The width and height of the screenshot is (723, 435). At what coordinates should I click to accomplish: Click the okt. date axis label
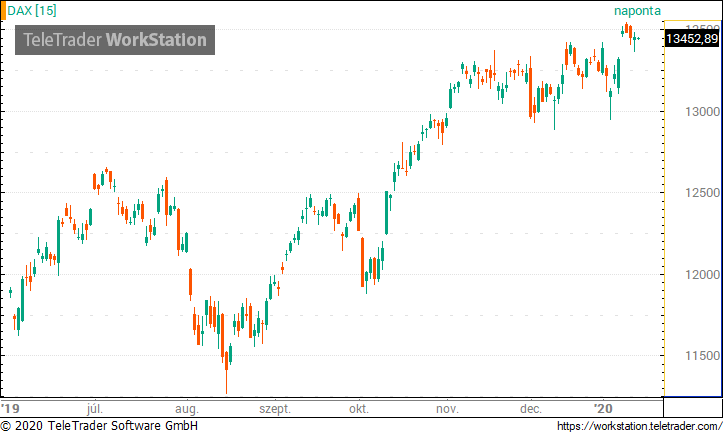pyautogui.click(x=359, y=409)
